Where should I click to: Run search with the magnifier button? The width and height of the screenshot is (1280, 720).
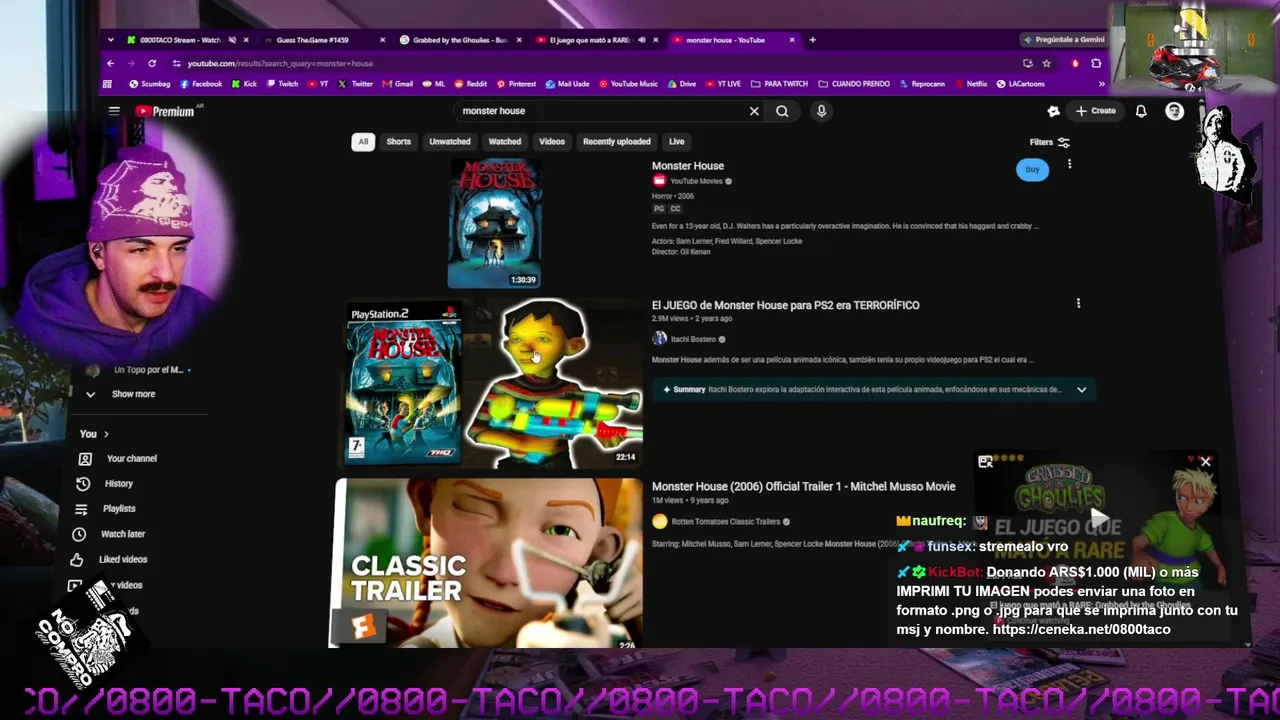[x=782, y=111]
